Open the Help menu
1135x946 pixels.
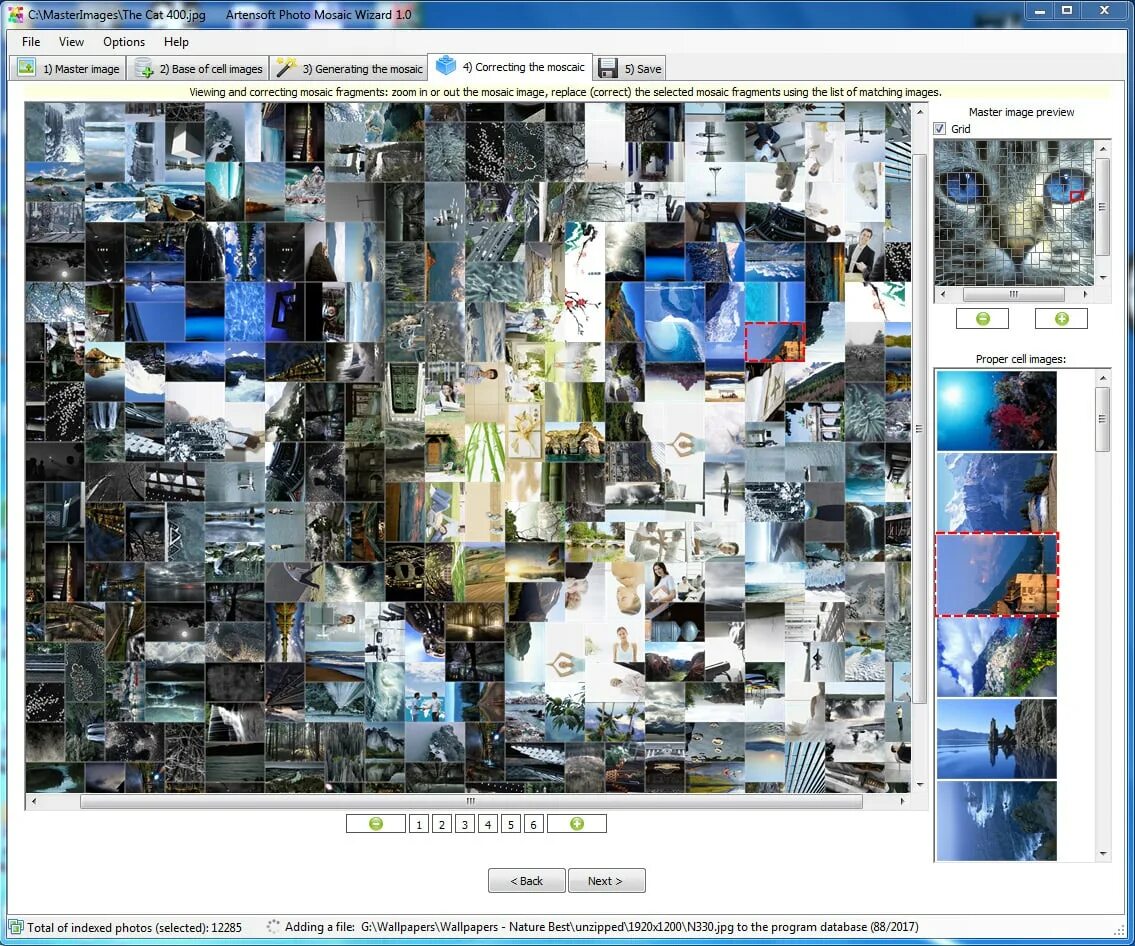[176, 42]
